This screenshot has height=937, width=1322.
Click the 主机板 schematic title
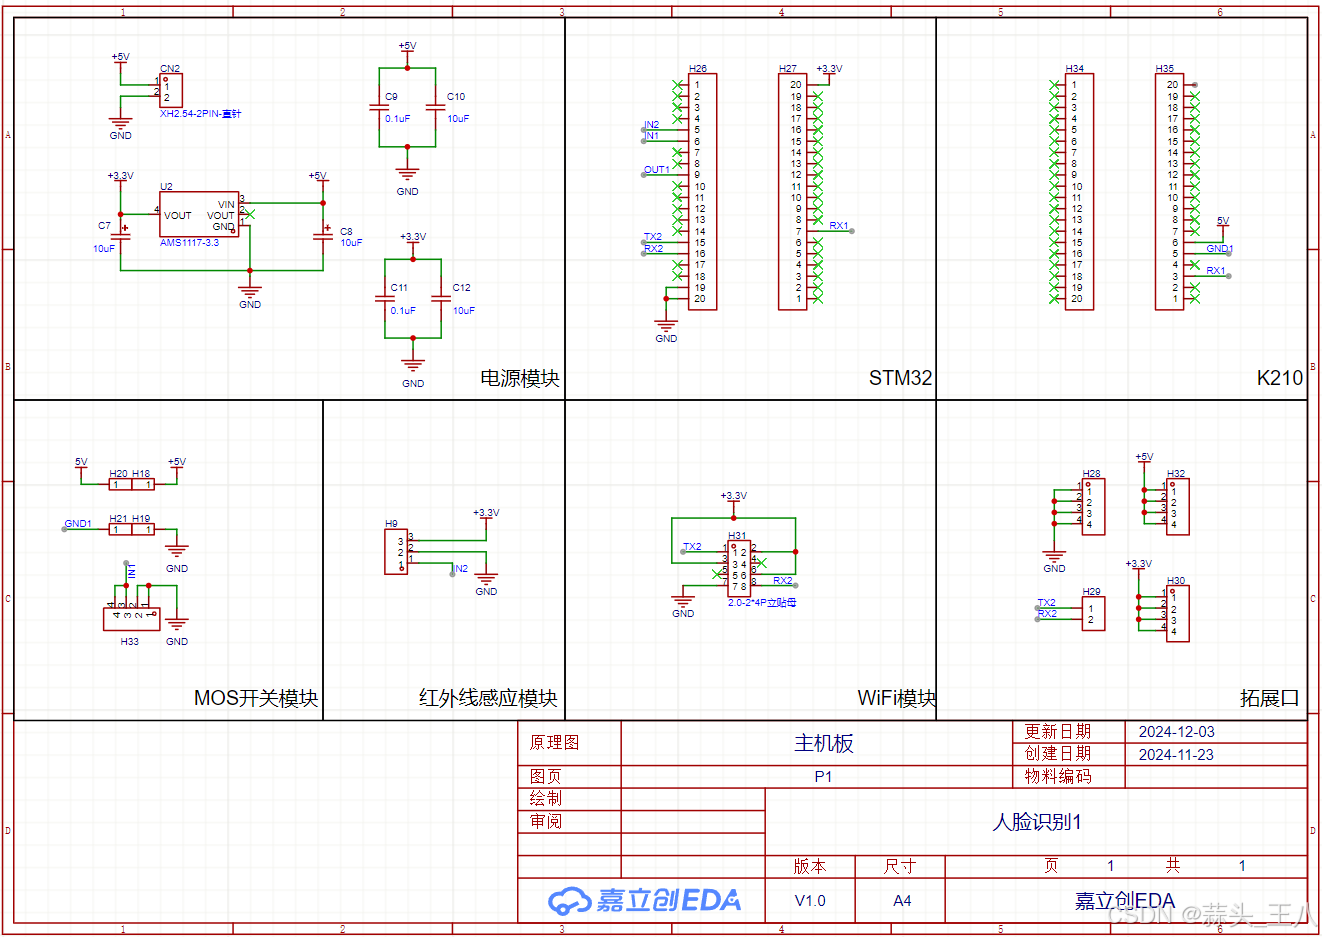coord(824,743)
